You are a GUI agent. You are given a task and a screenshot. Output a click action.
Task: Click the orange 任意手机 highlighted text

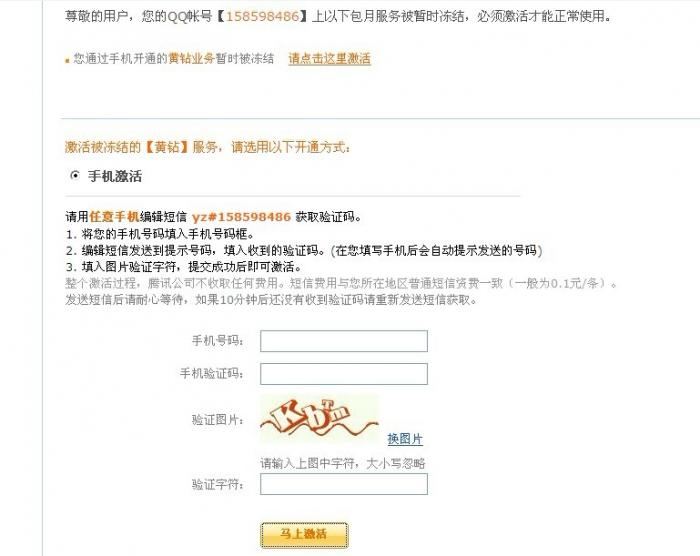(114, 217)
